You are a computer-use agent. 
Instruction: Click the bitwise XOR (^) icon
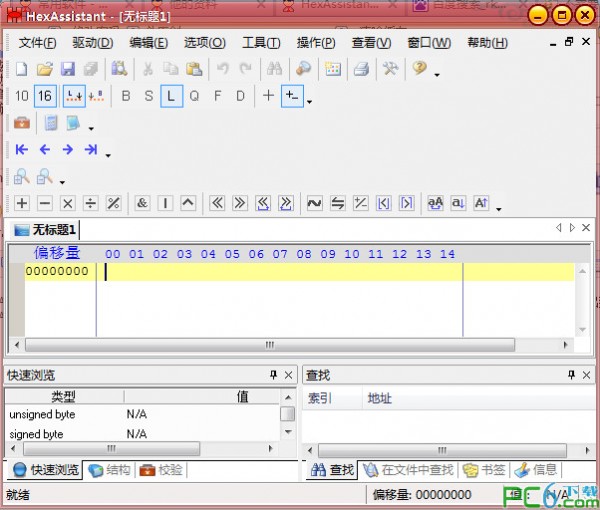(x=188, y=203)
